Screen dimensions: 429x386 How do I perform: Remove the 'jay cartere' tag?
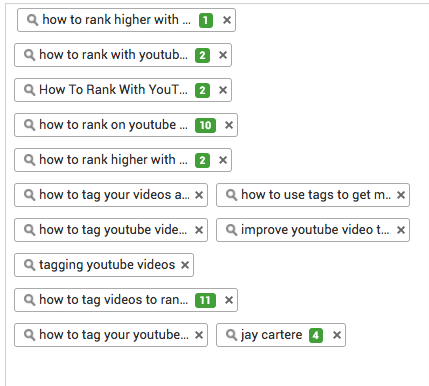[337, 335]
